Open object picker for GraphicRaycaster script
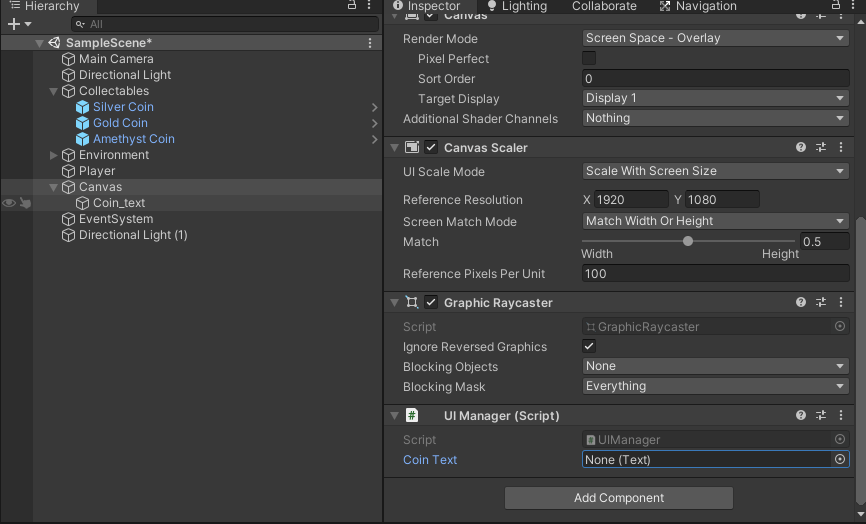The width and height of the screenshot is (866, 524). [x=839, y=326]
